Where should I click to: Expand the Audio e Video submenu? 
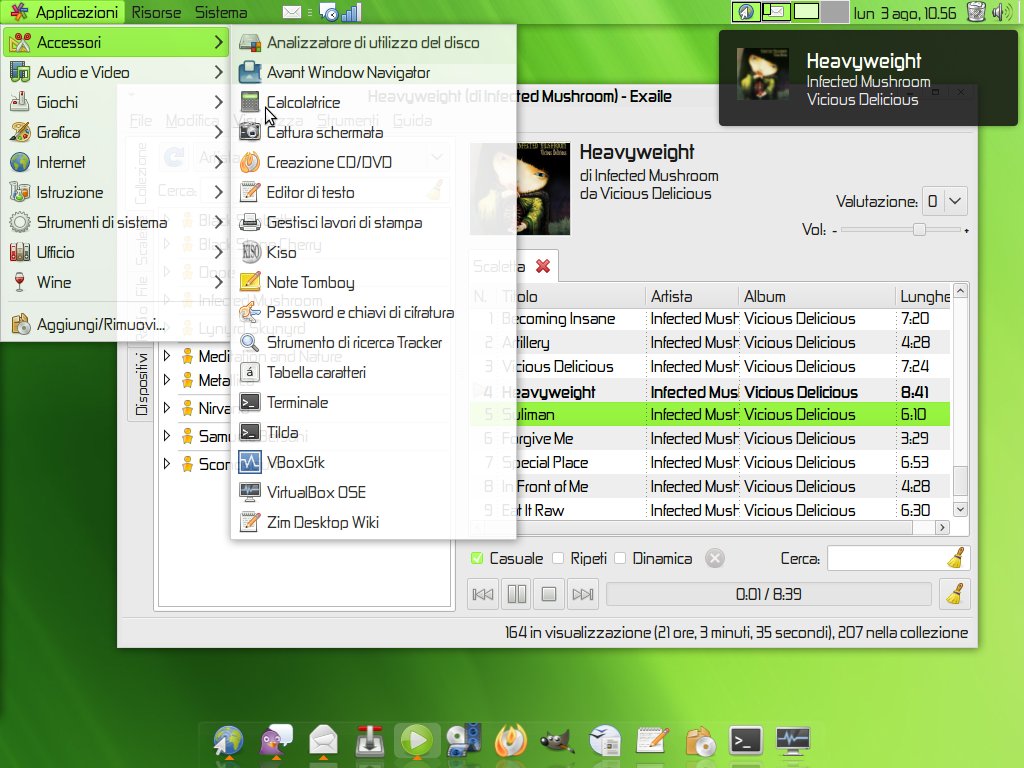point(115,72)
